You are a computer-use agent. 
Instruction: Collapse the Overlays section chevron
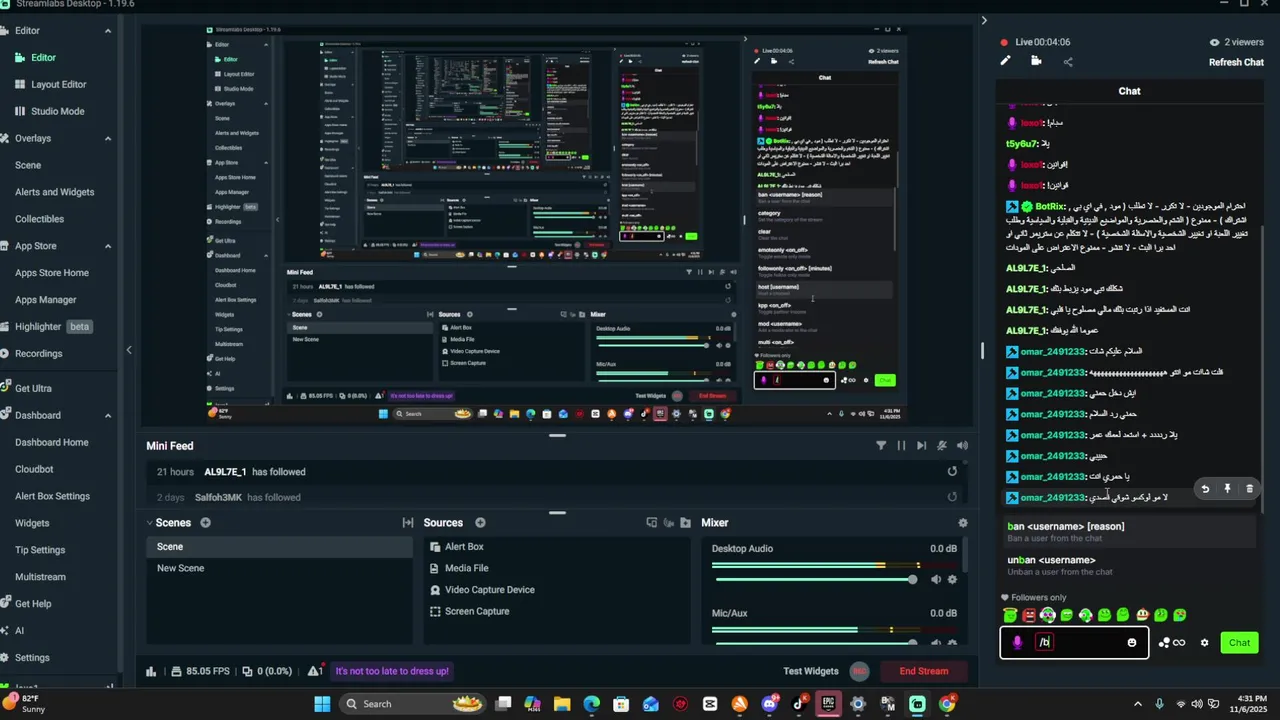pos(108,138)
